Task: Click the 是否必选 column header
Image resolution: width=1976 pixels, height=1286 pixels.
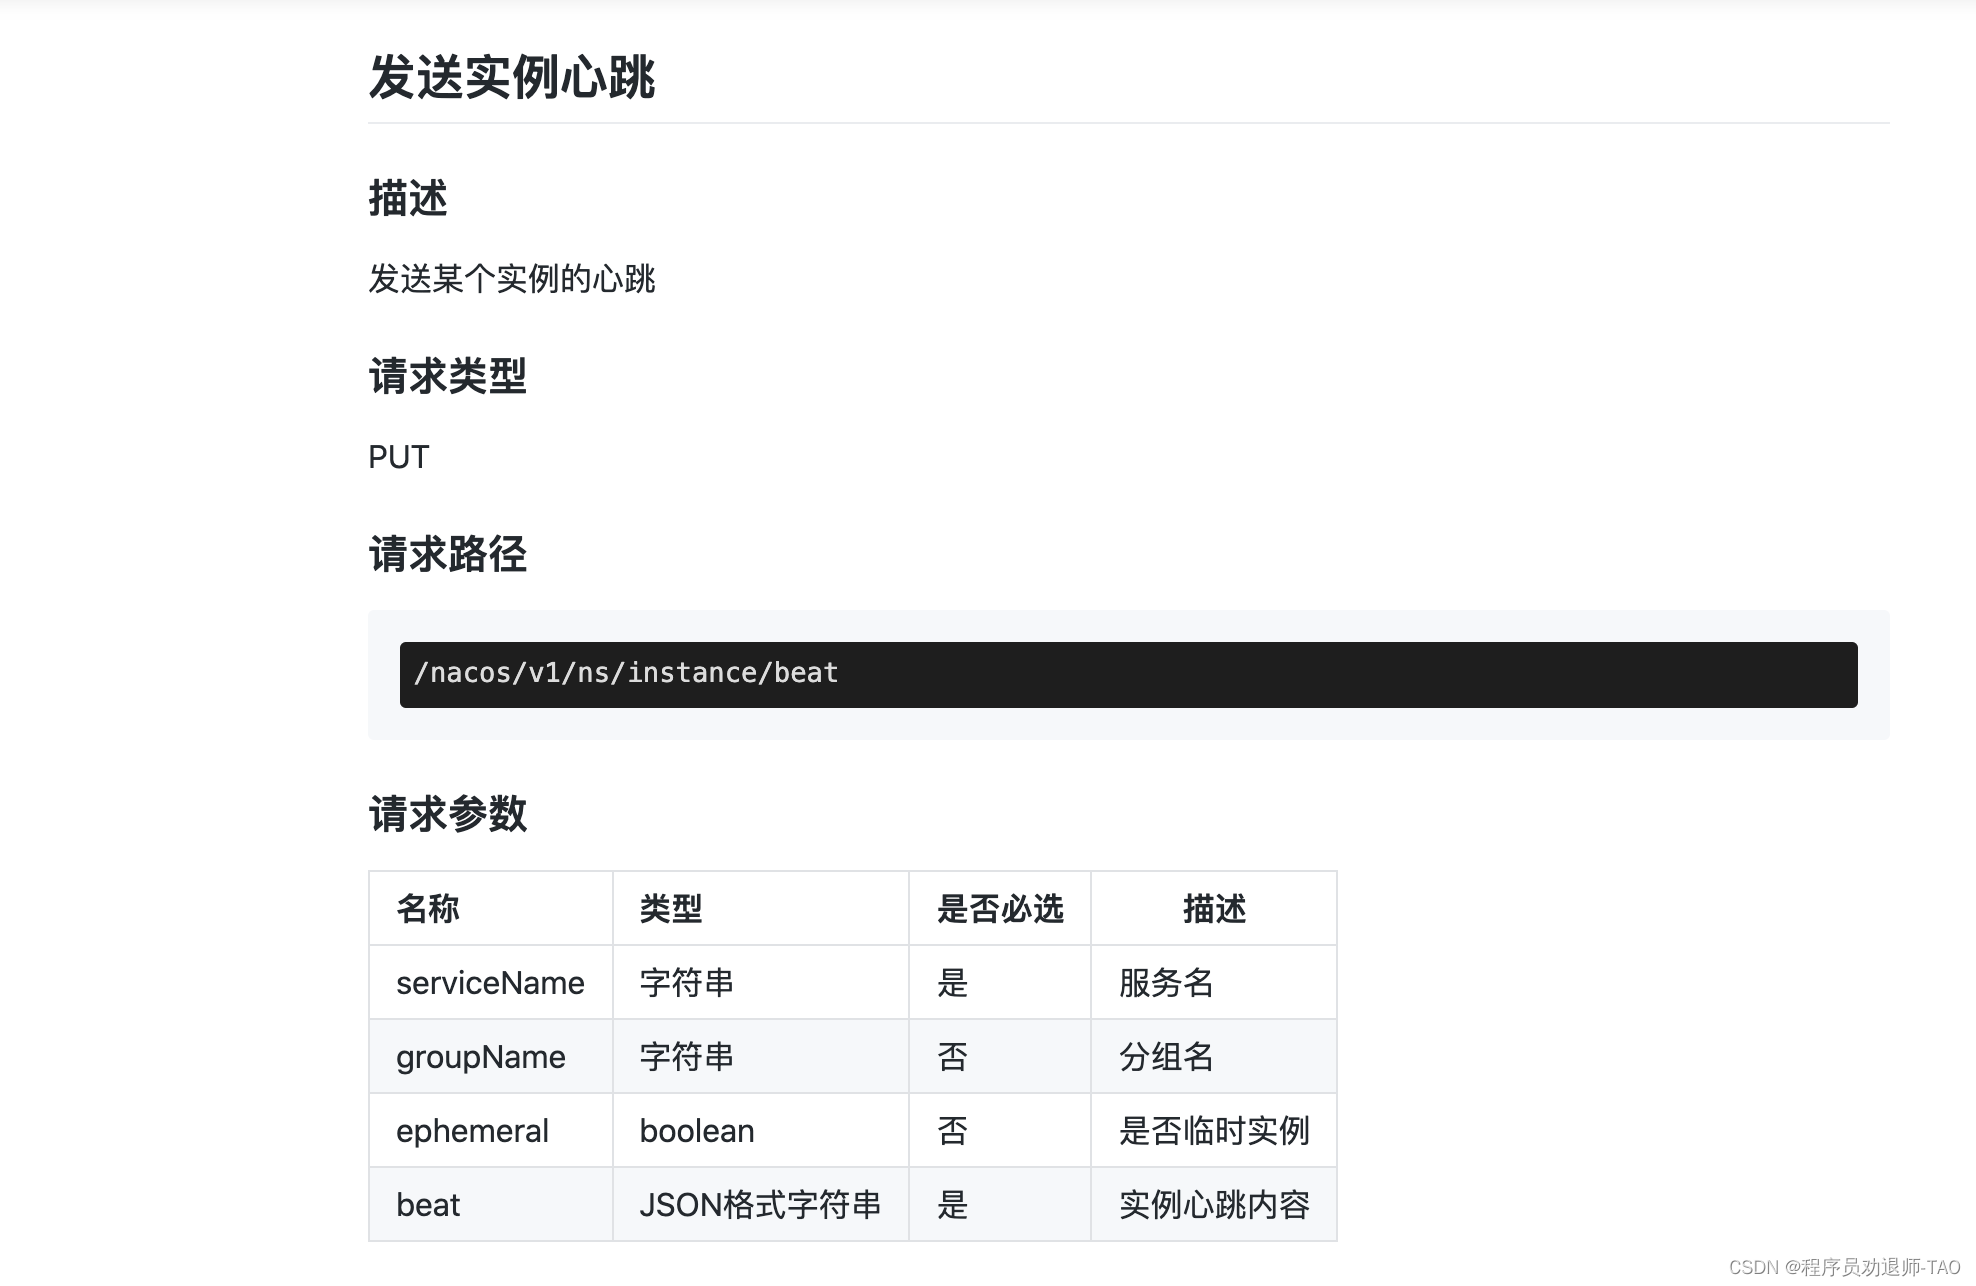Action: pos(1000,908)
